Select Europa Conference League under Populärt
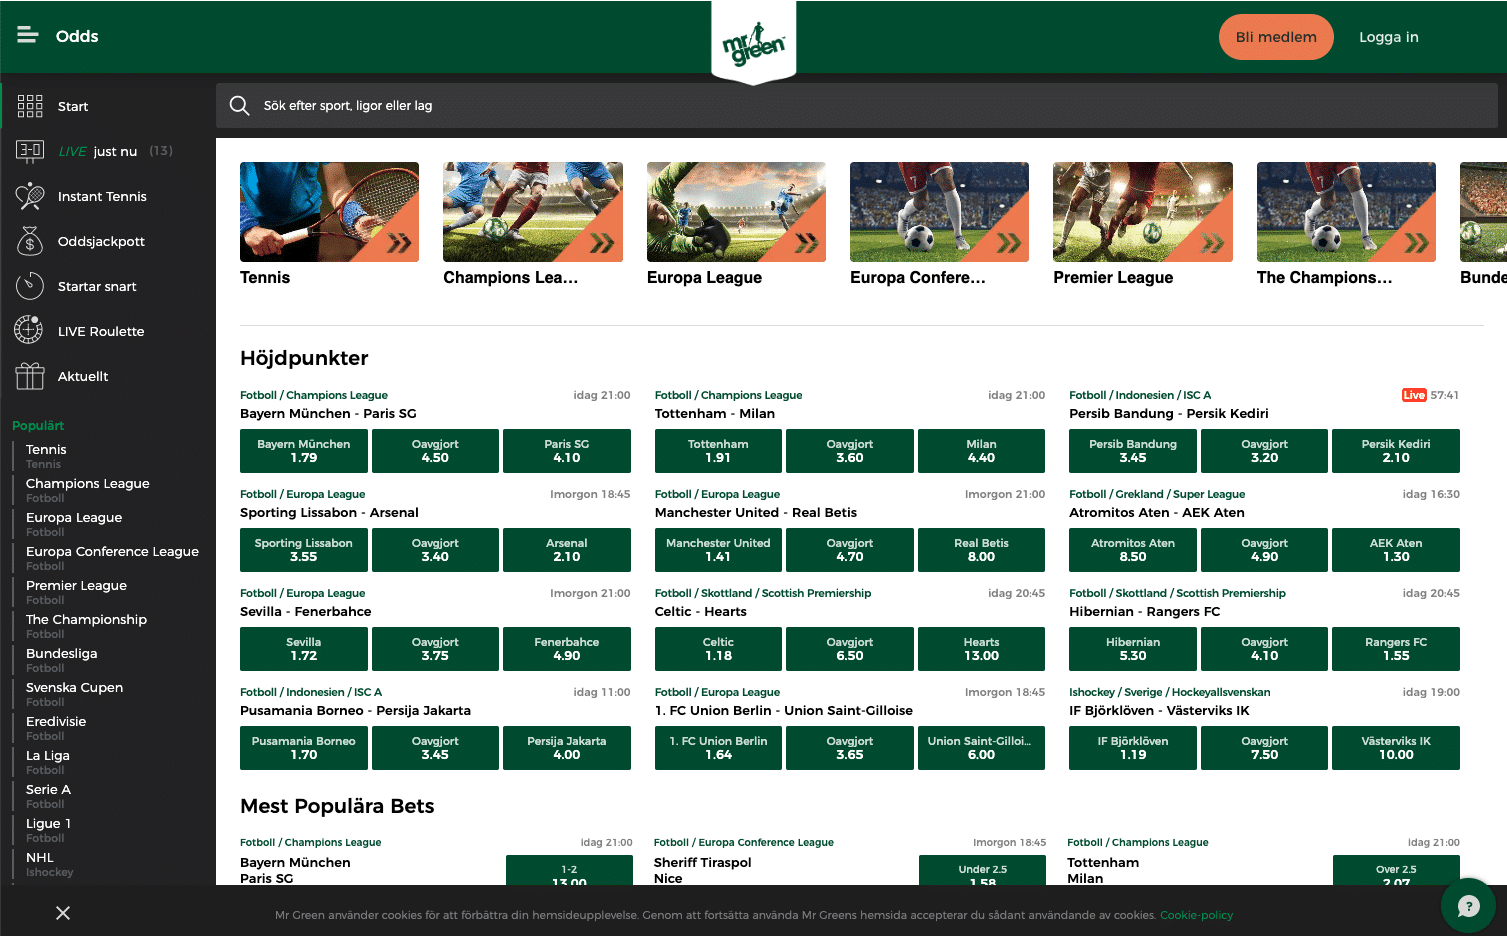1507x936 pixels. (112, 552)
